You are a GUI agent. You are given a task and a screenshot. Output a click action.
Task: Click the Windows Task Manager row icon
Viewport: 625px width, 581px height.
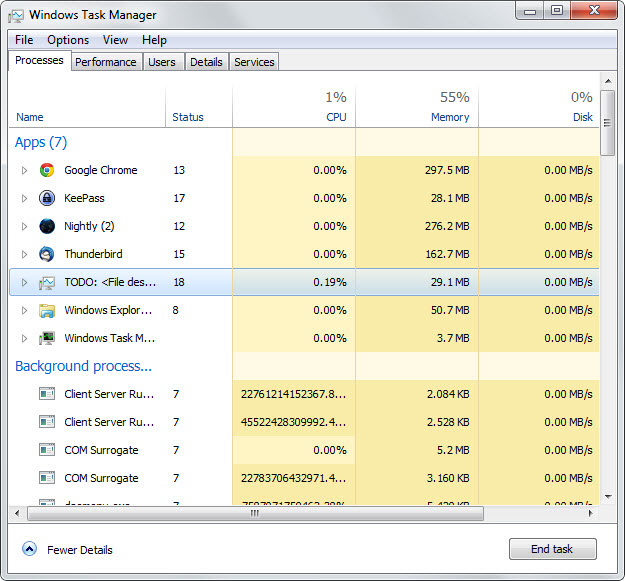[x=47, y=338]
